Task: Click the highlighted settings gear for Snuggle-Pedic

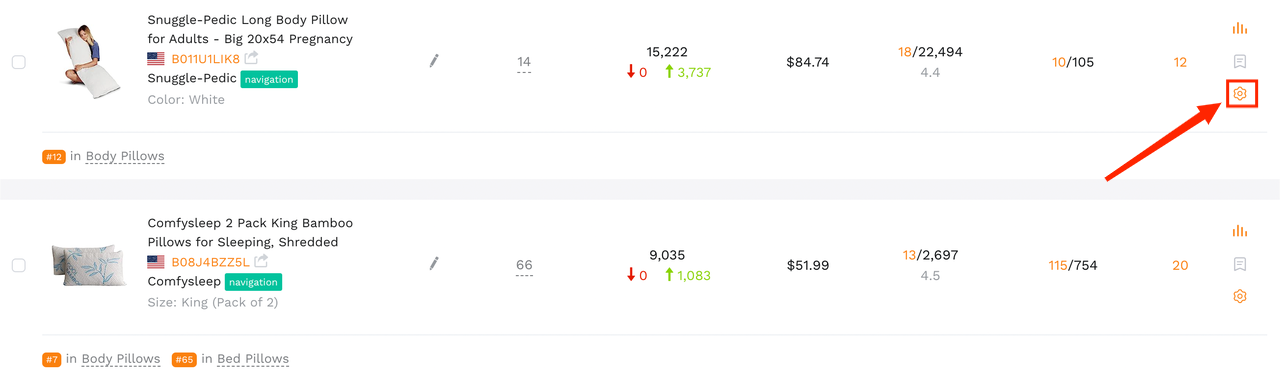Action: (1240, 94)
